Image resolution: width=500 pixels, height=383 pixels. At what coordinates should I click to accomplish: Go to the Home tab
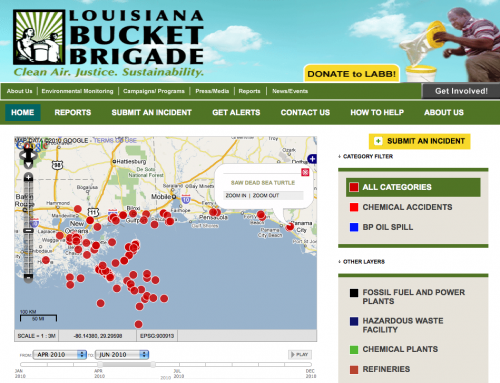click(23, 113)
